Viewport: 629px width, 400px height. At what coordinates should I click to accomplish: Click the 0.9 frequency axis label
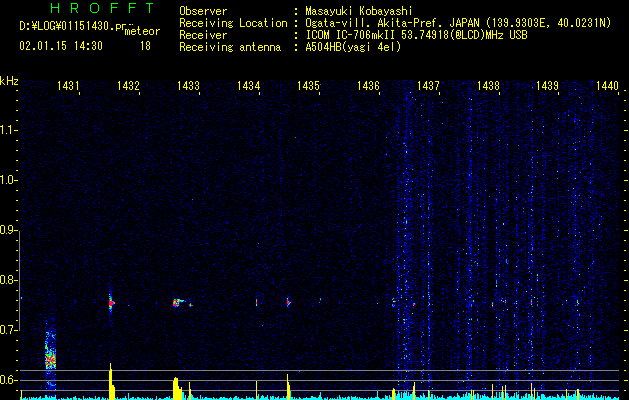8,230
